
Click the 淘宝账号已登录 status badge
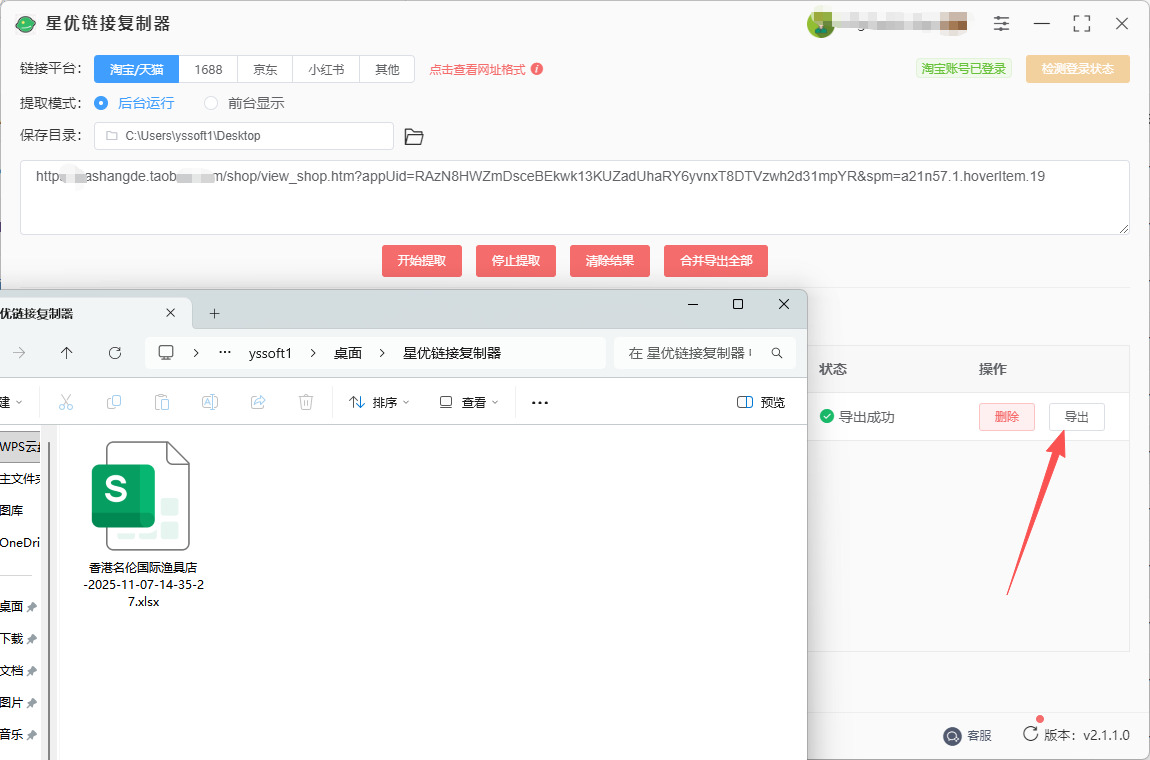click(x=964, y=69)
